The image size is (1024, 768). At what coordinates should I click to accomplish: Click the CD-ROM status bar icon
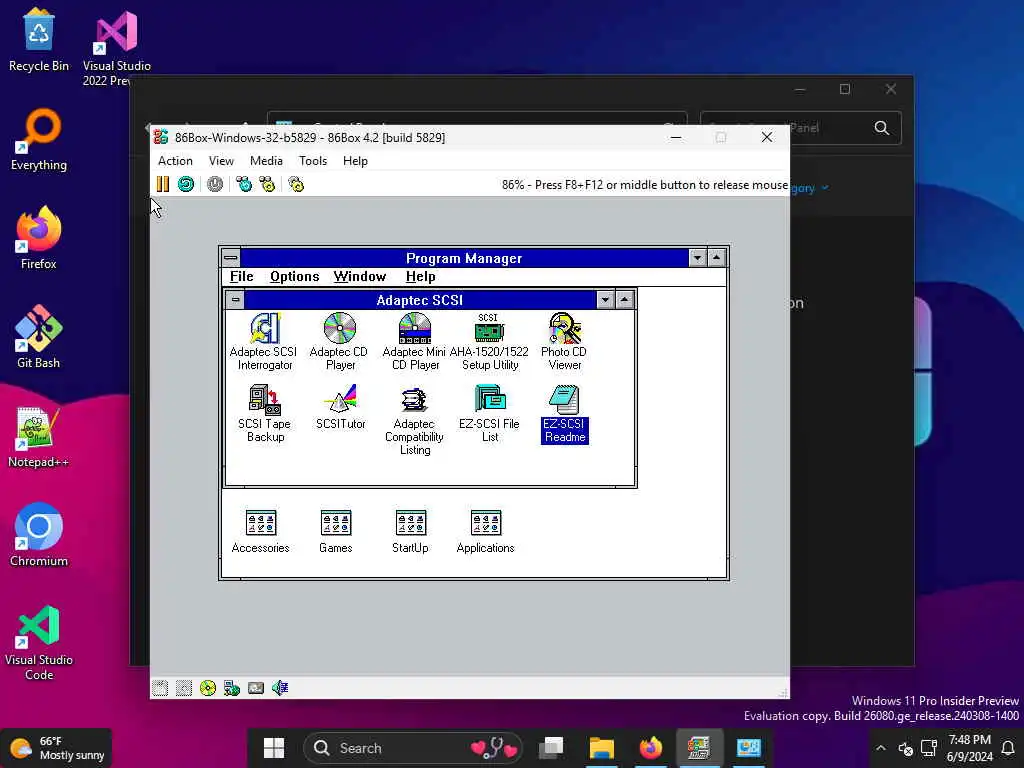[x=208, y=688]
